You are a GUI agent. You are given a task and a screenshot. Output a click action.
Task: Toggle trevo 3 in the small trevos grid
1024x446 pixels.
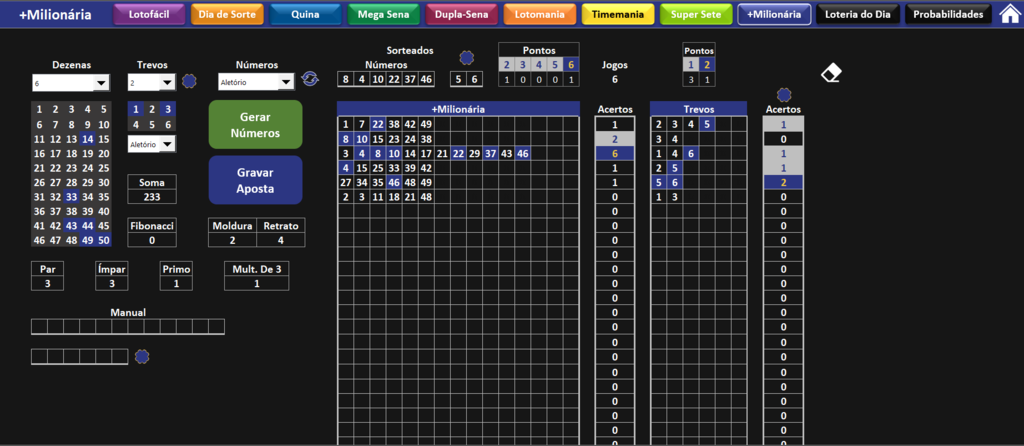(x=168, y=110)
